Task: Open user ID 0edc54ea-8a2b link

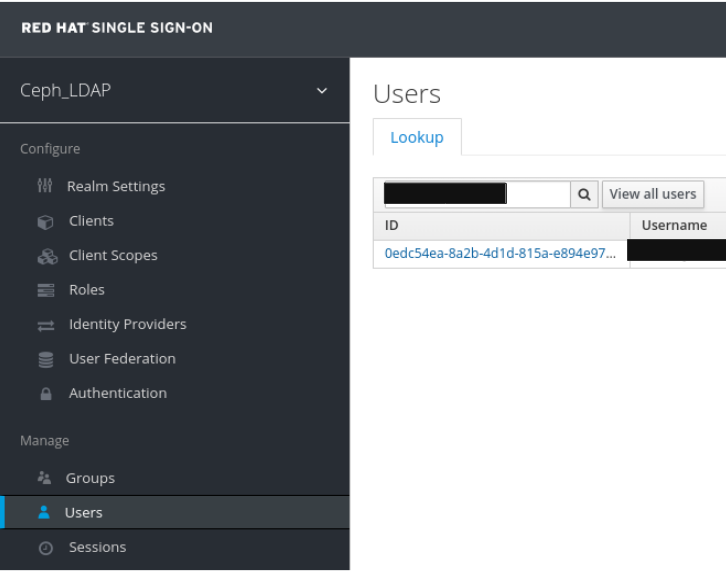Action: point(499,254)
